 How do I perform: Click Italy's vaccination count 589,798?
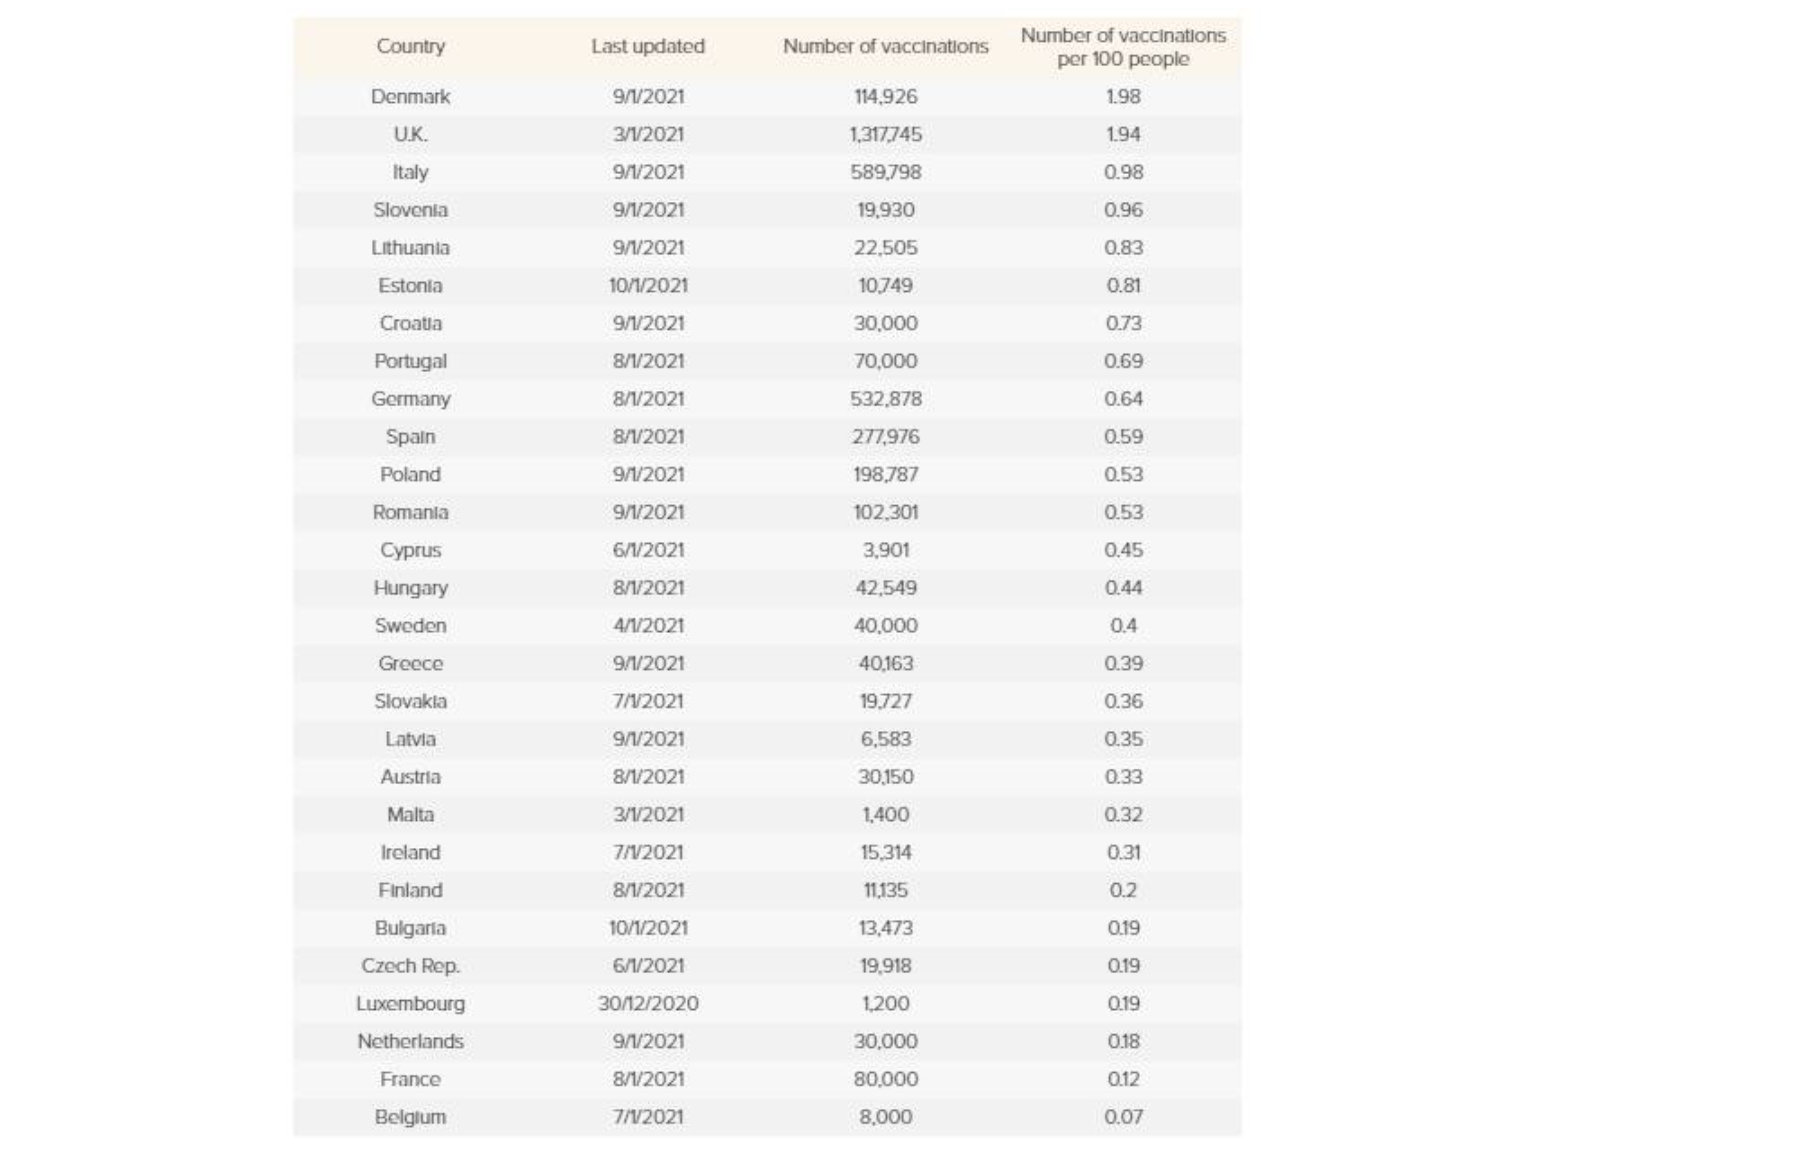click(885, 172)
